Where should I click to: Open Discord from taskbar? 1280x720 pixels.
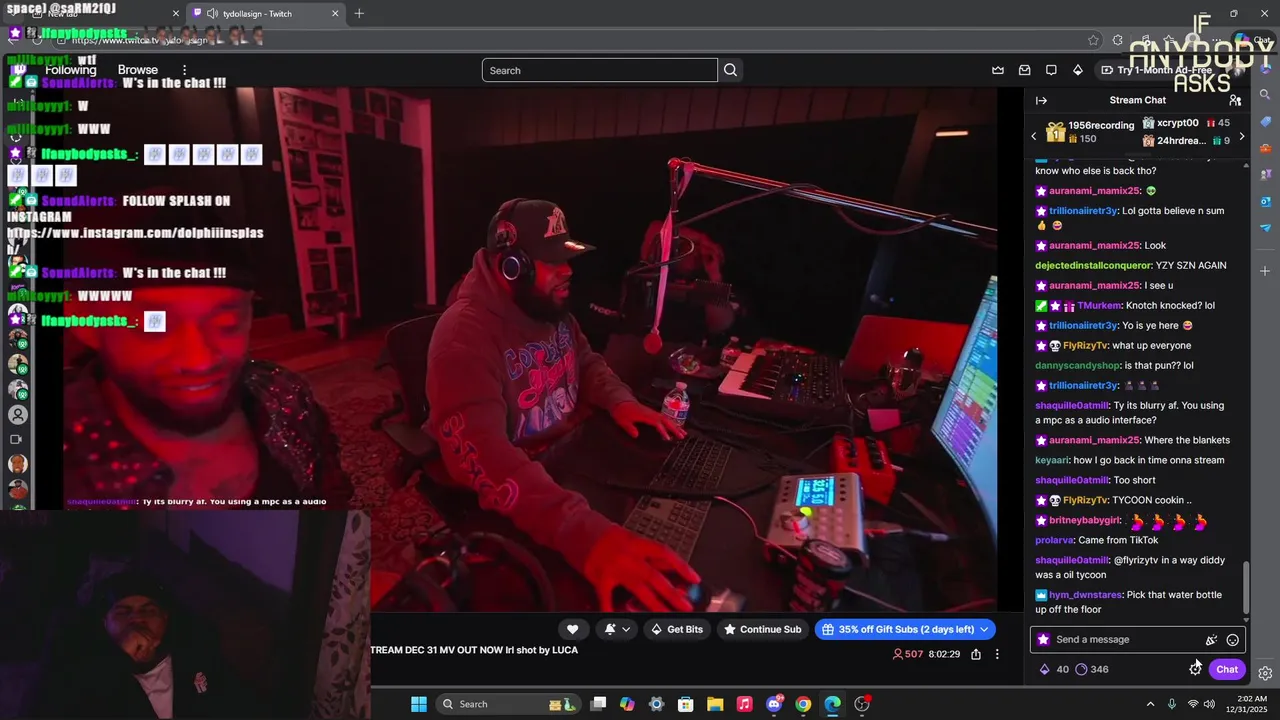click(x=773, y=704)
